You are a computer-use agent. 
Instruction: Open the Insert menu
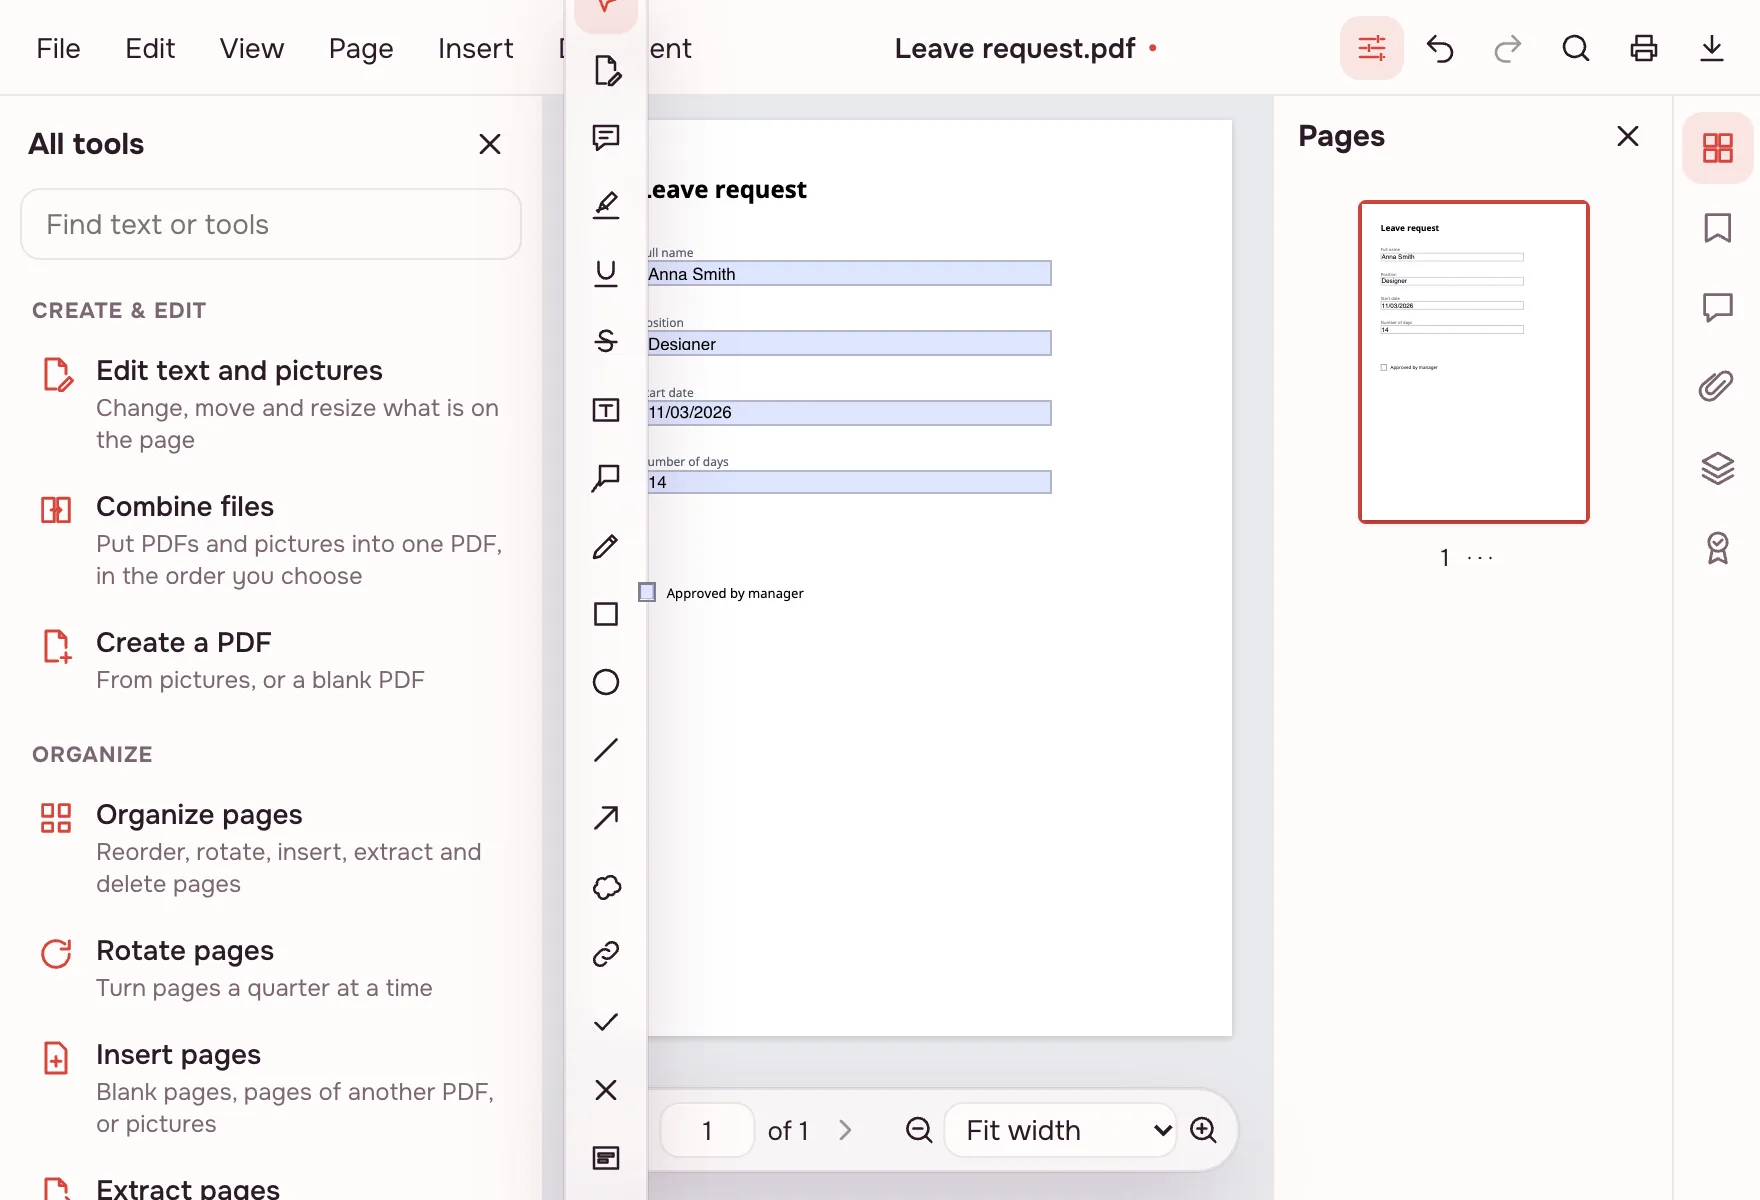click(475, 48)
